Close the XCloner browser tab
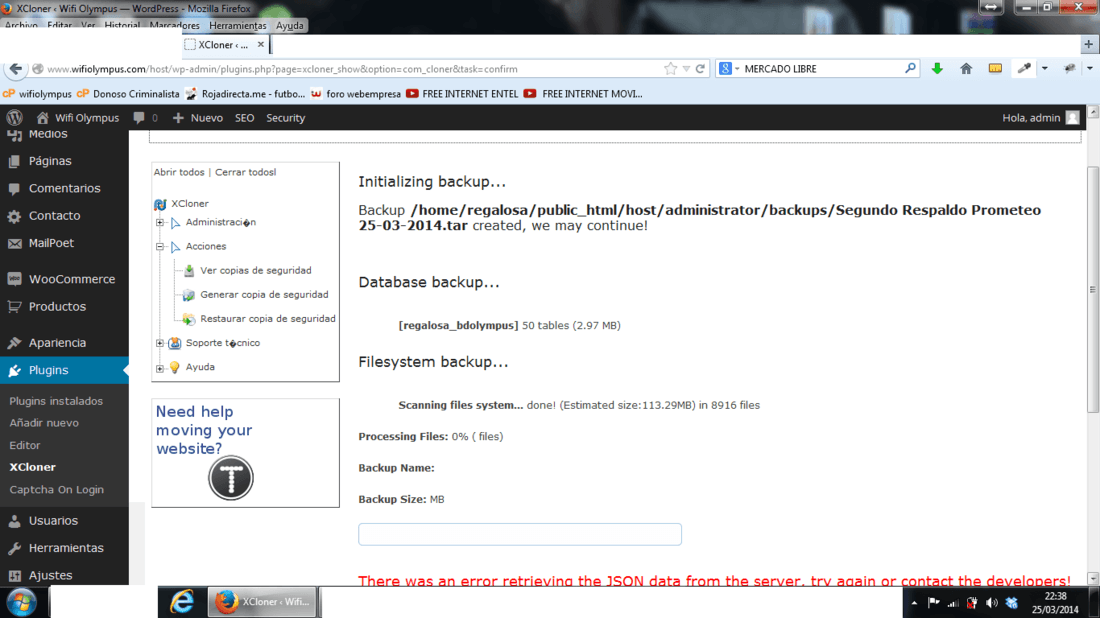The height and width of the screenshot is (618, 1100). click(x=260, y=44)
